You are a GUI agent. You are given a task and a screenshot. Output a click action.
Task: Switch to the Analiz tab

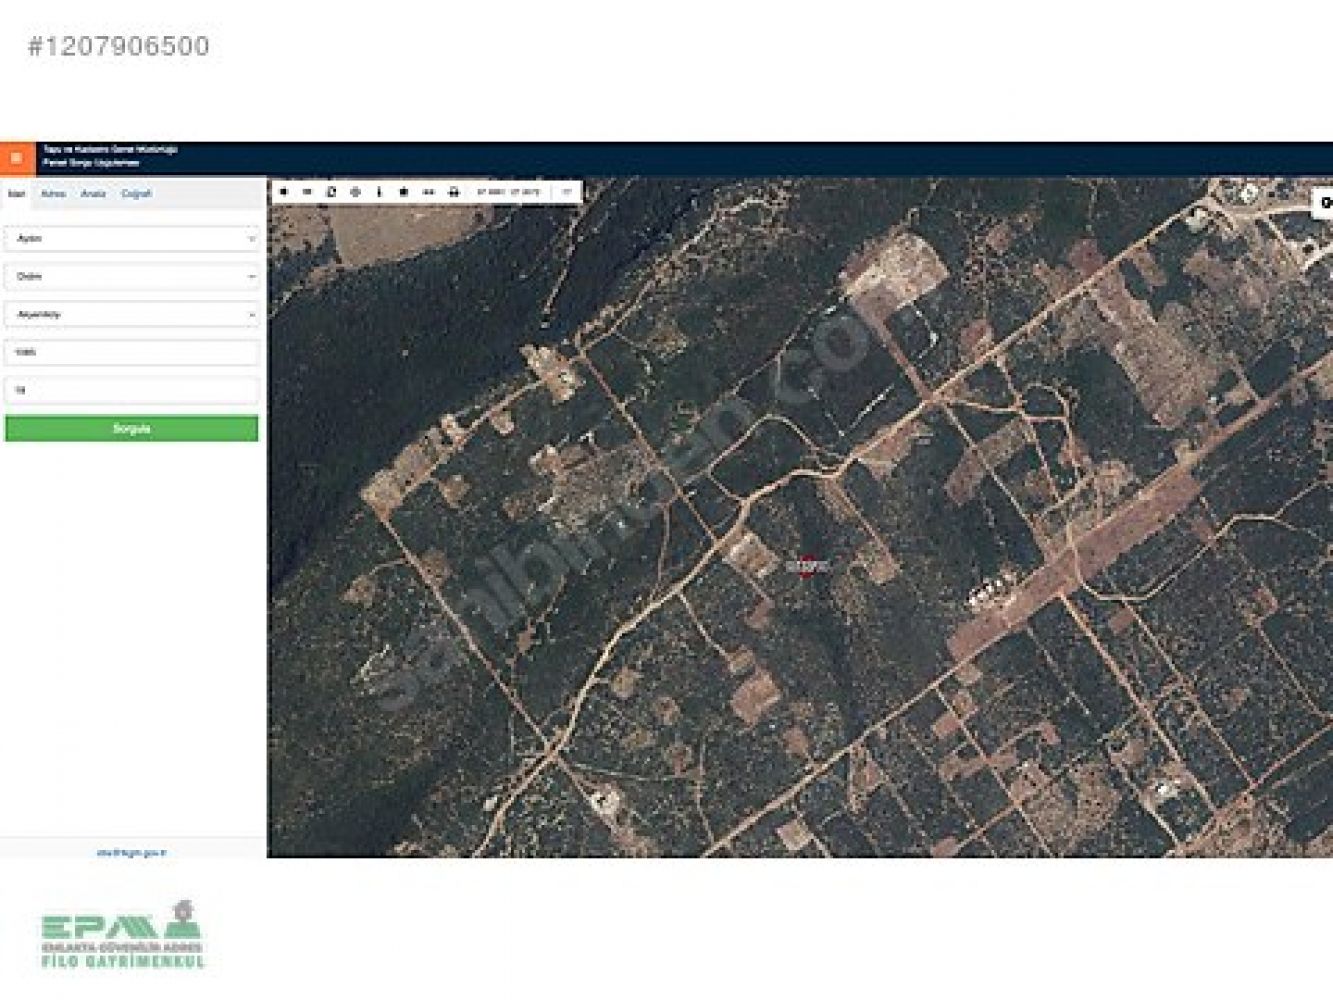pyautogui.click(x=93, y=194)
